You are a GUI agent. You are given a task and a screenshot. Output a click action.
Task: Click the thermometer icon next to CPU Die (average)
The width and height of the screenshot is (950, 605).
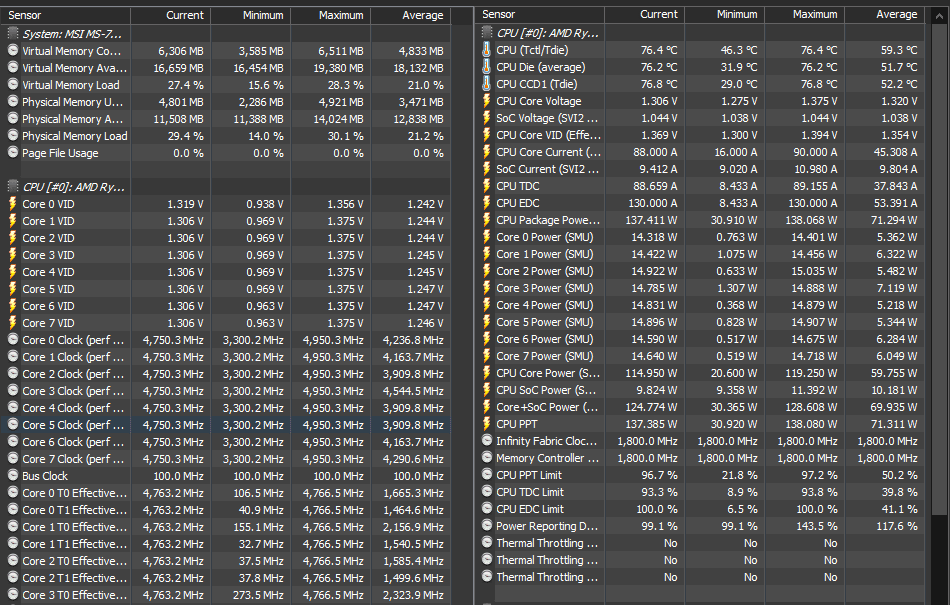[x=487, y=68]
